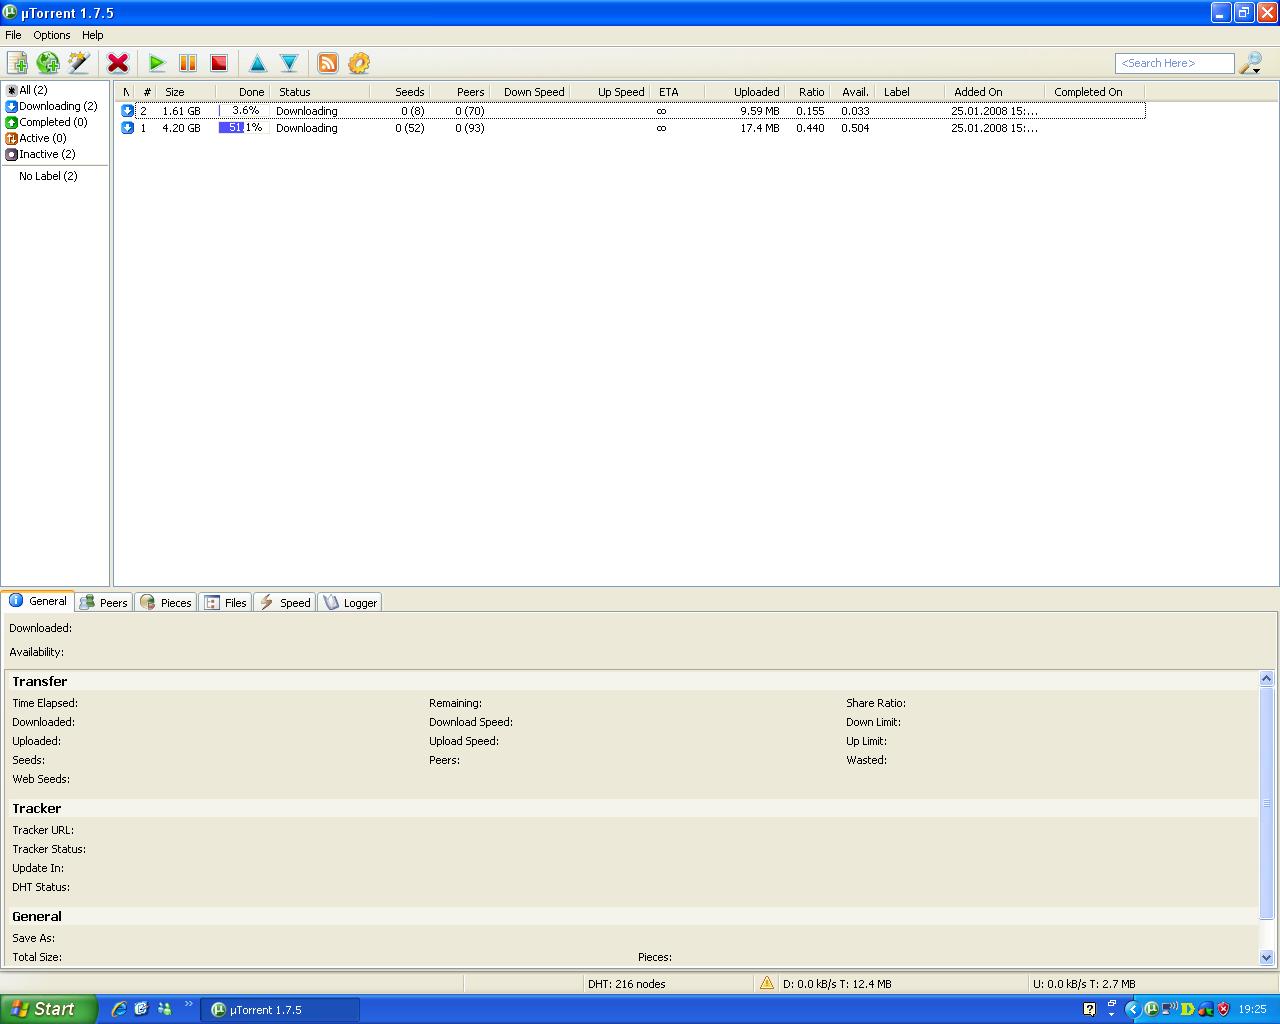Viewport: 1280px width, 1024px height.
Task: Click the 51.1% progress bar
Action: [242, 128]
